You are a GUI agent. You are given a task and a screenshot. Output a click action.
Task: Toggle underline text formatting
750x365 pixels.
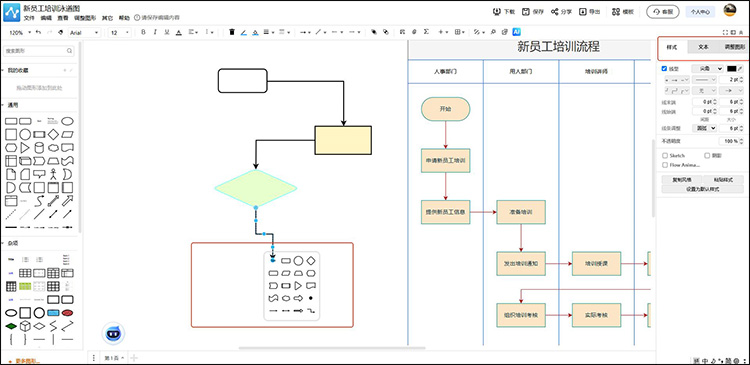click(x=166, y=33)
